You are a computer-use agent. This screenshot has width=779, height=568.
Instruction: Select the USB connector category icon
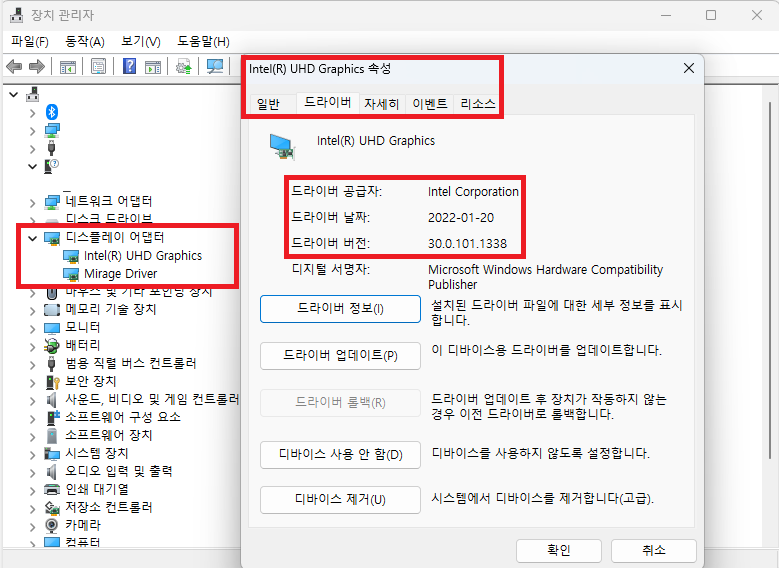tap(51, 148)
